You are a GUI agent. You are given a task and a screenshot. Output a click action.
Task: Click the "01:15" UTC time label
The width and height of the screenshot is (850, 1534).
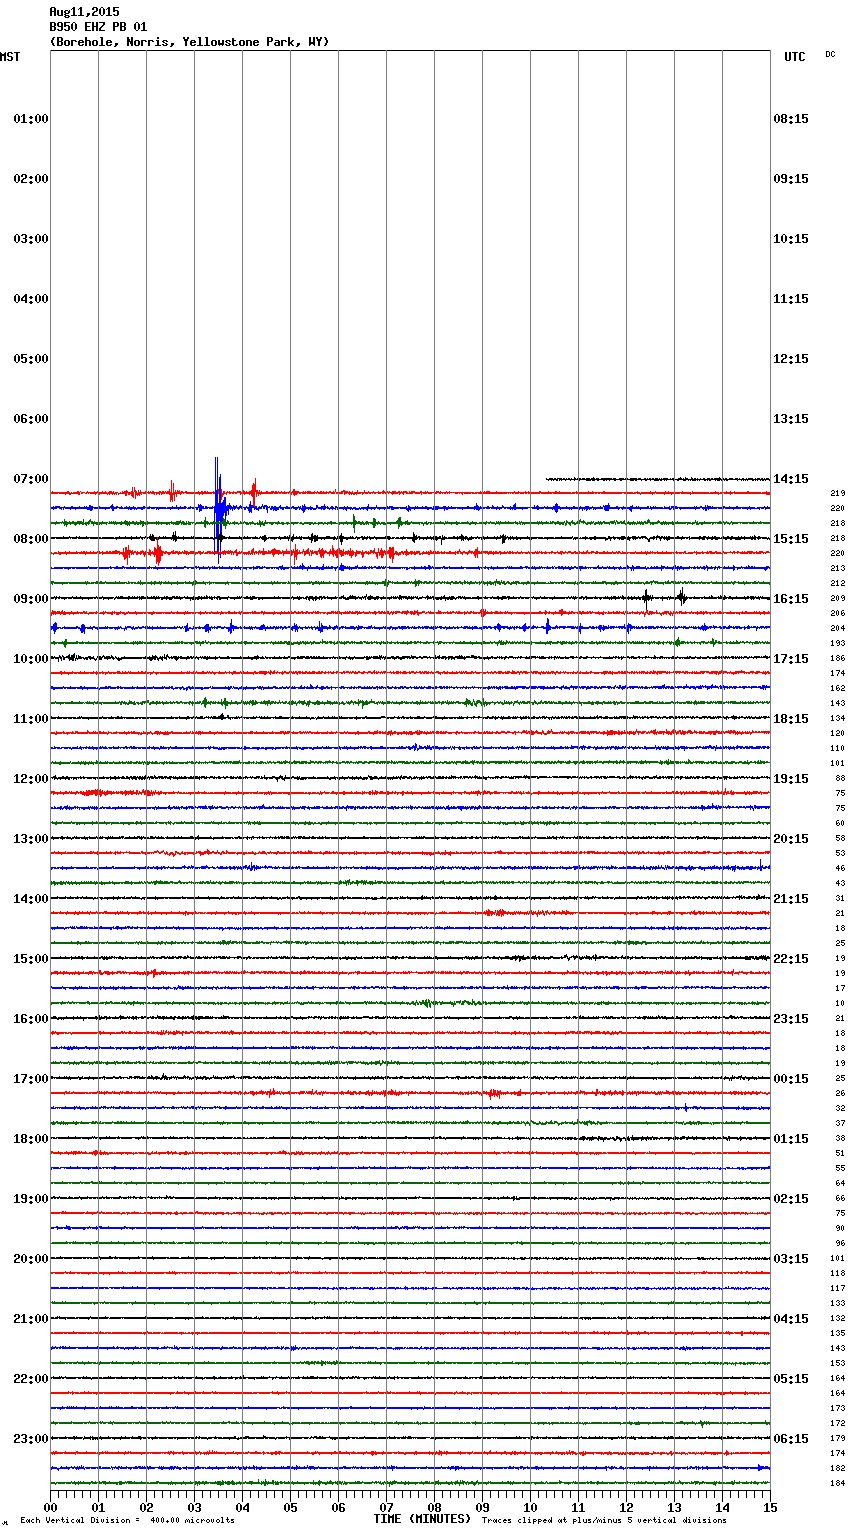(x=791, y=1139)
